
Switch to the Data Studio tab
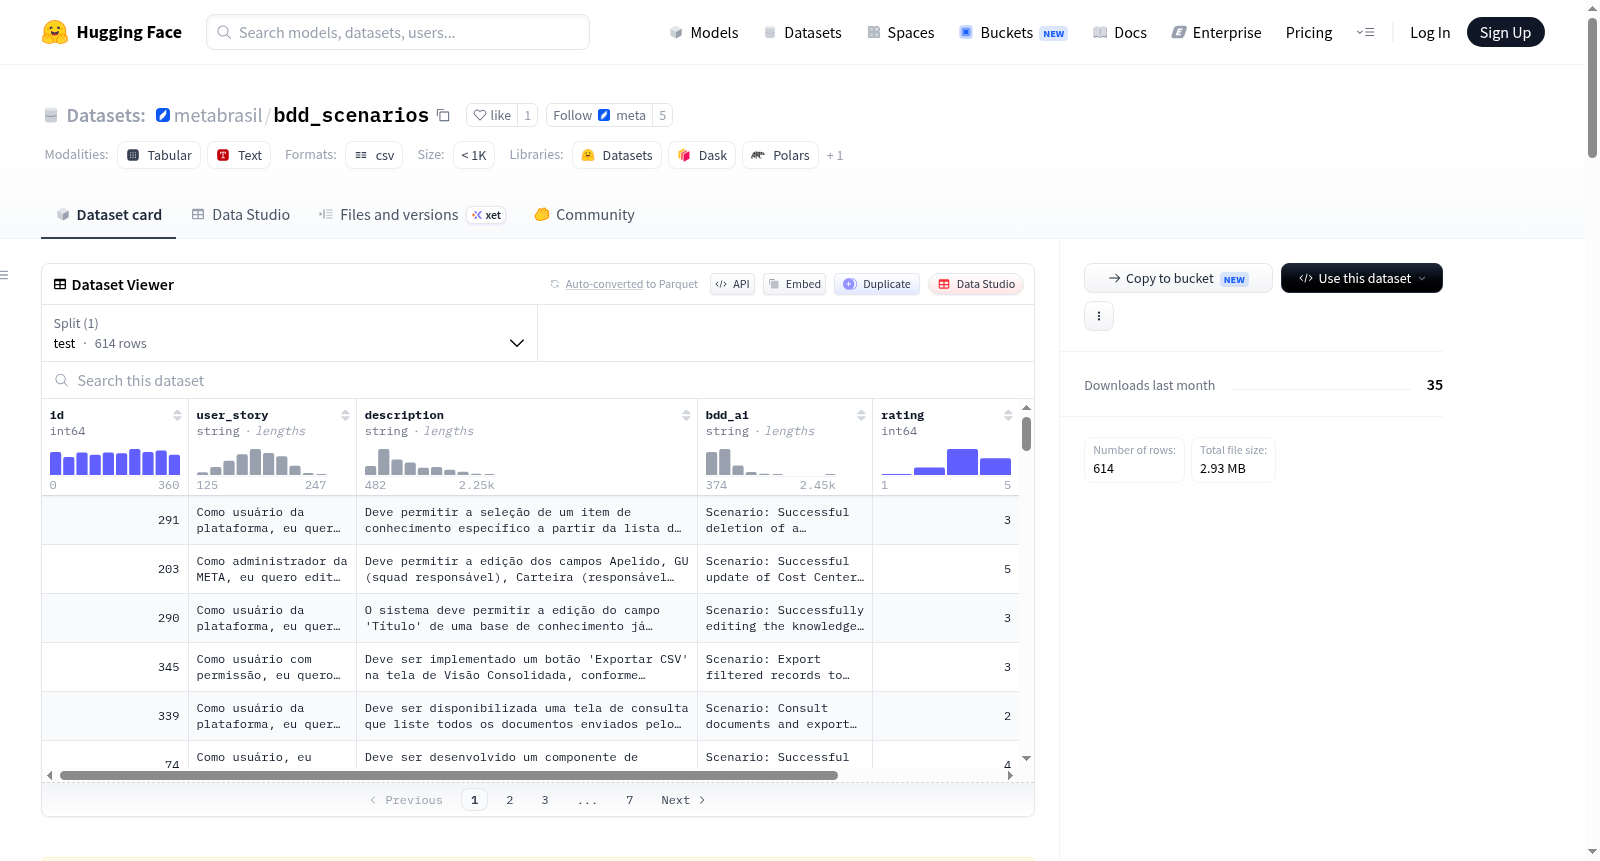(x=241, y=215)
